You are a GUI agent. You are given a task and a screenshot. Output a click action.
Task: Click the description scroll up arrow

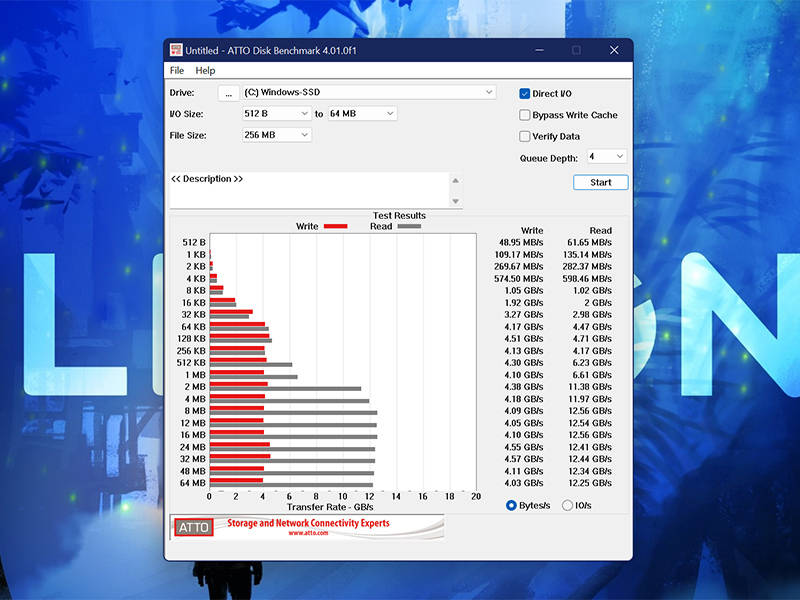tap(456, 181)
